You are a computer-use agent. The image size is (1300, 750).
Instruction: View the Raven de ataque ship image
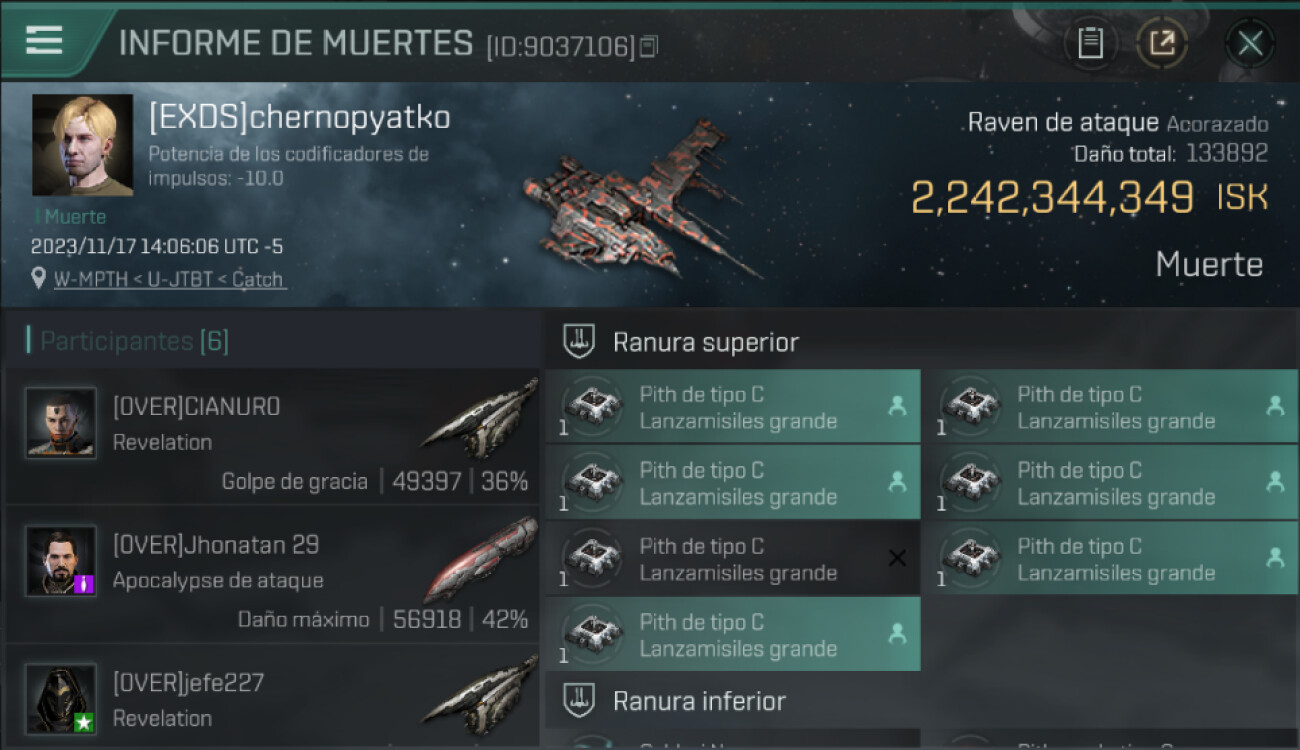coord(640,200)
